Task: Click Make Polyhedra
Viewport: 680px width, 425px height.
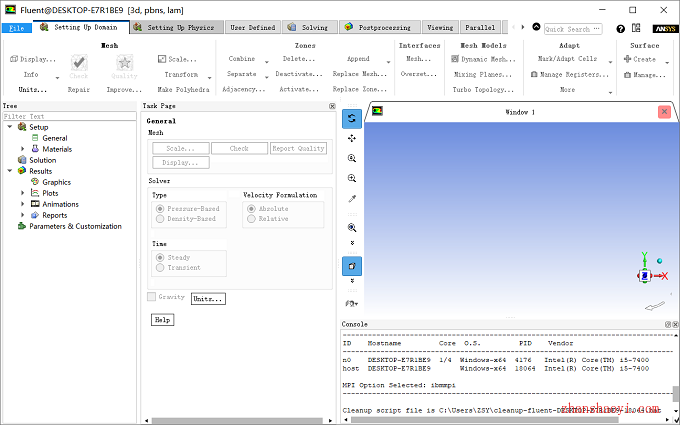Action: 183,89
